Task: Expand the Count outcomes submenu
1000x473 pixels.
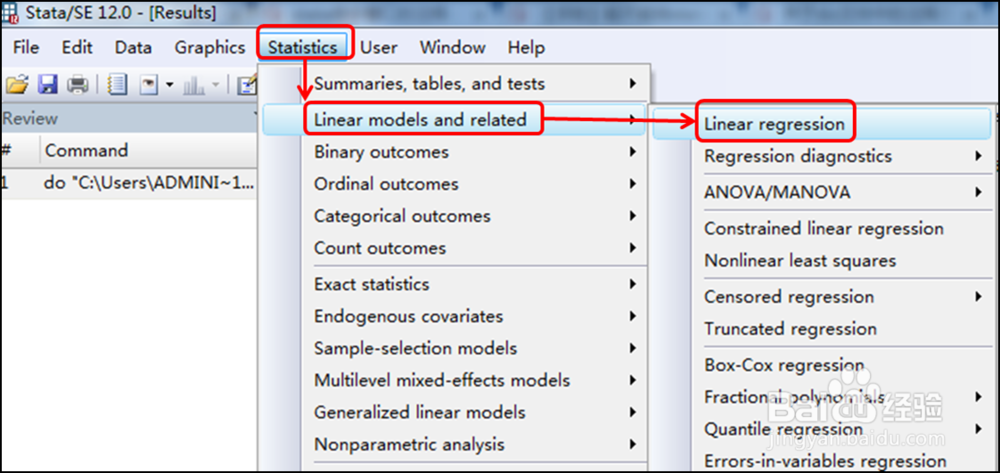Action: coord(455,248)
